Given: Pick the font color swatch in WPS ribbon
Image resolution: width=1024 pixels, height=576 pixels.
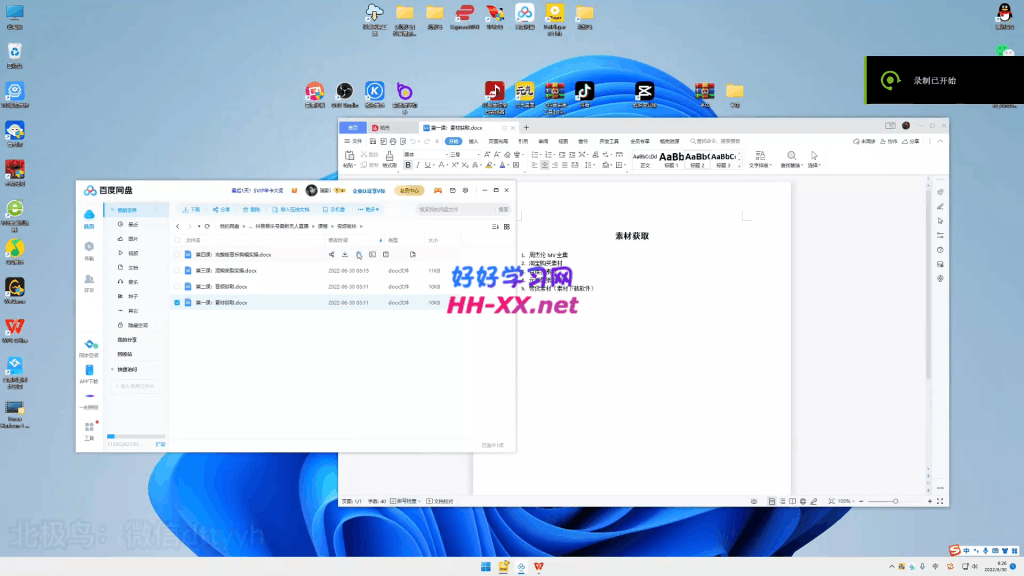Looking at the screenshot, I should click(502, 165).
